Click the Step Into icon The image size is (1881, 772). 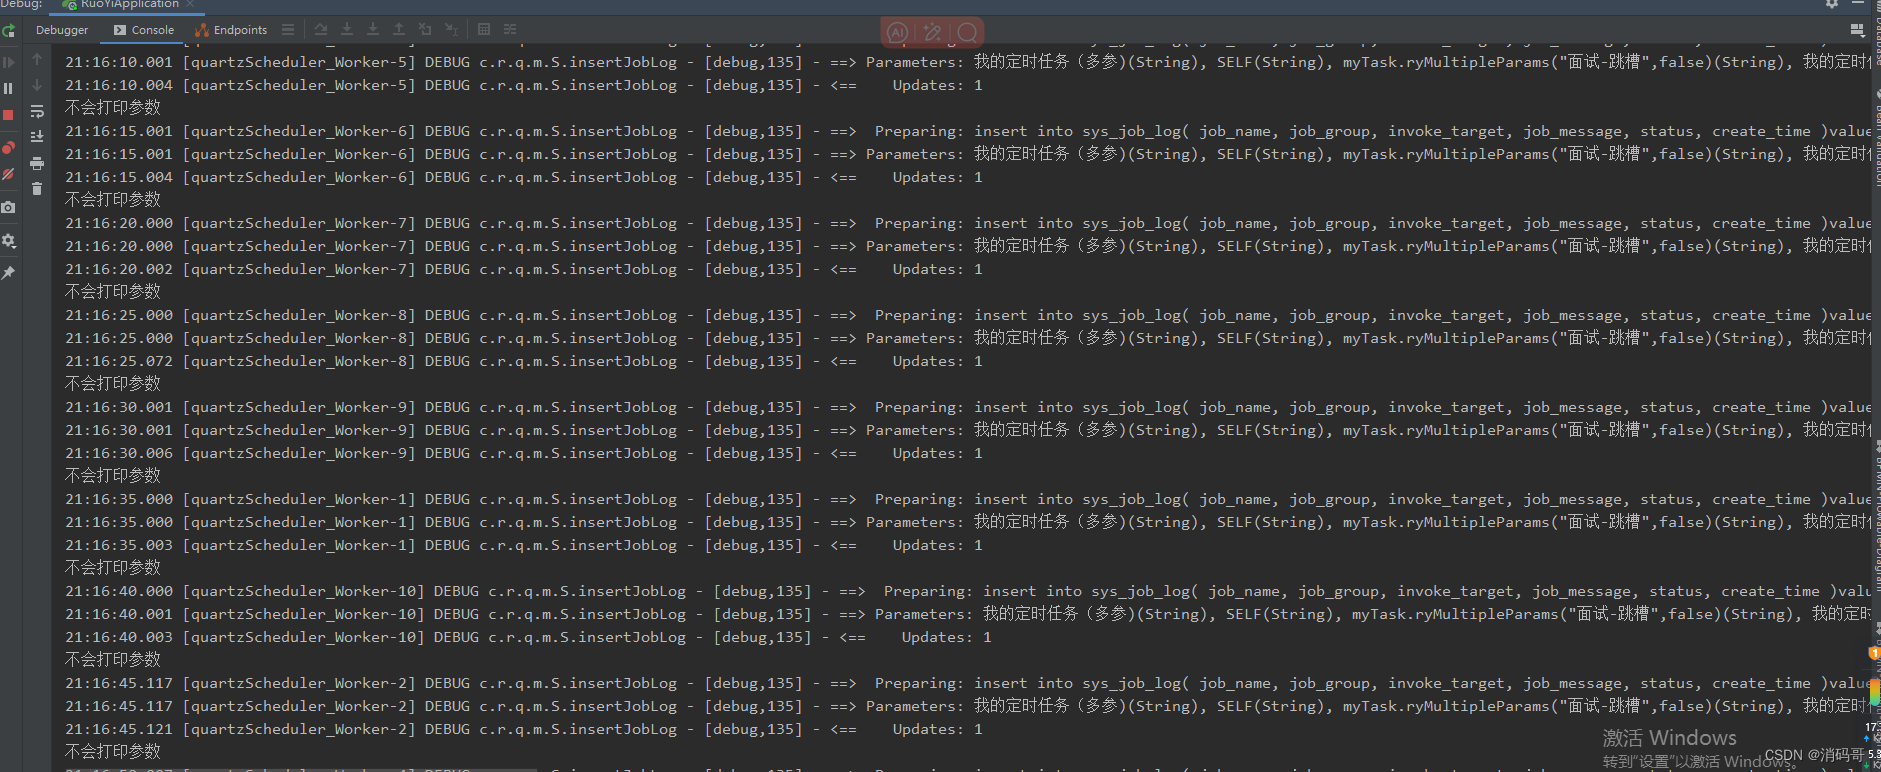point(347,30)
